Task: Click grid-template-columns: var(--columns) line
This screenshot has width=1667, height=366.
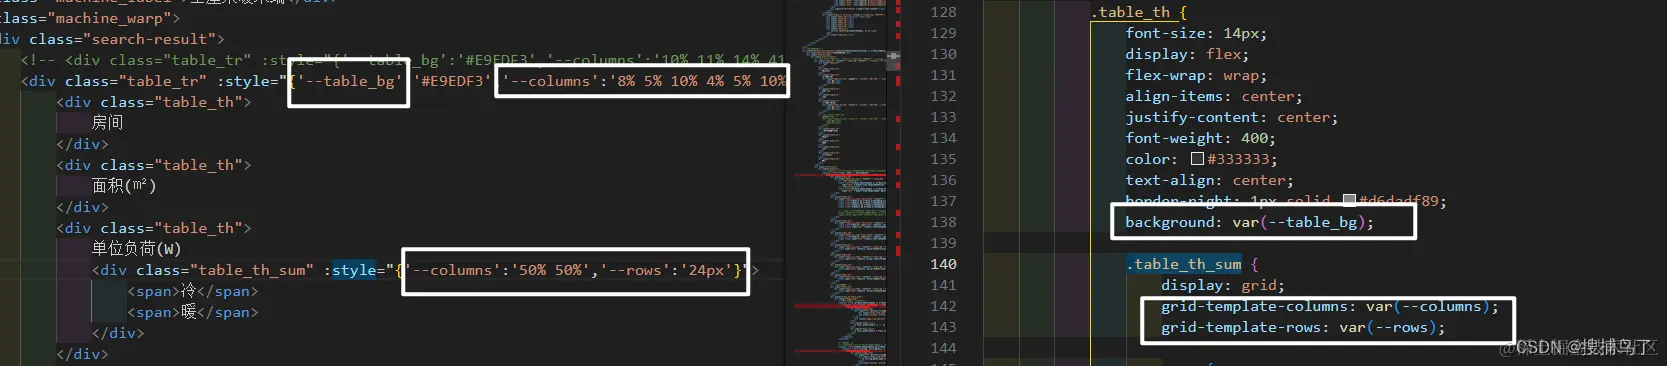Action: click(x=1330, y=306)
